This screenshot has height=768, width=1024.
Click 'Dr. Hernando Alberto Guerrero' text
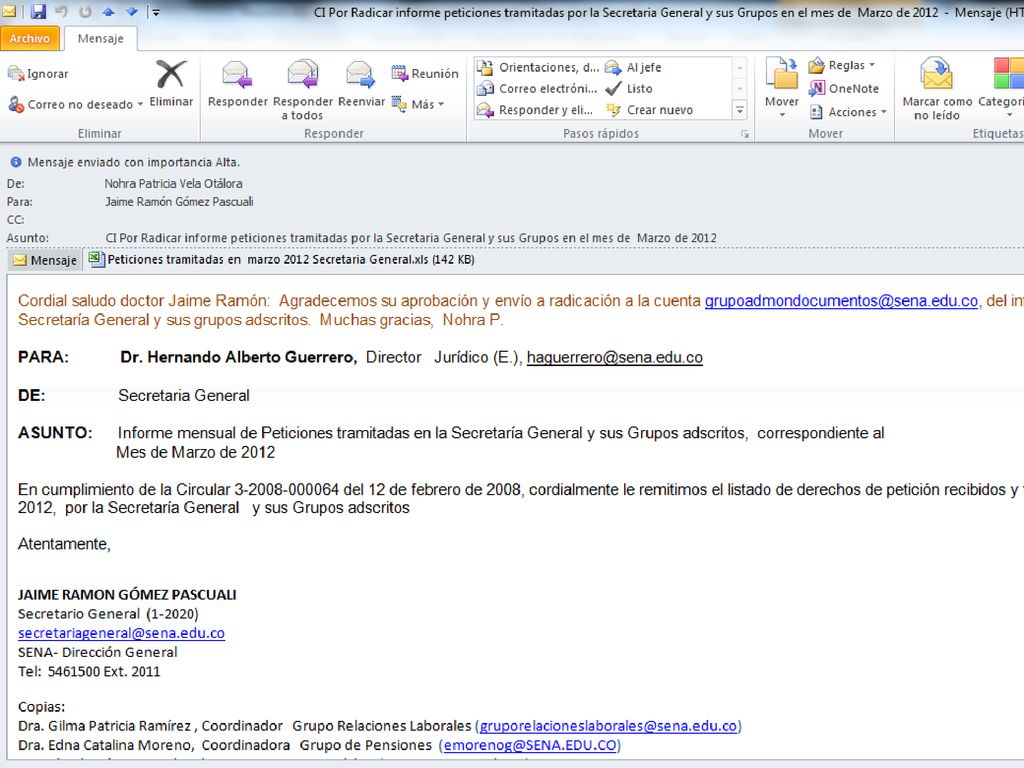[x=238, y=357]
